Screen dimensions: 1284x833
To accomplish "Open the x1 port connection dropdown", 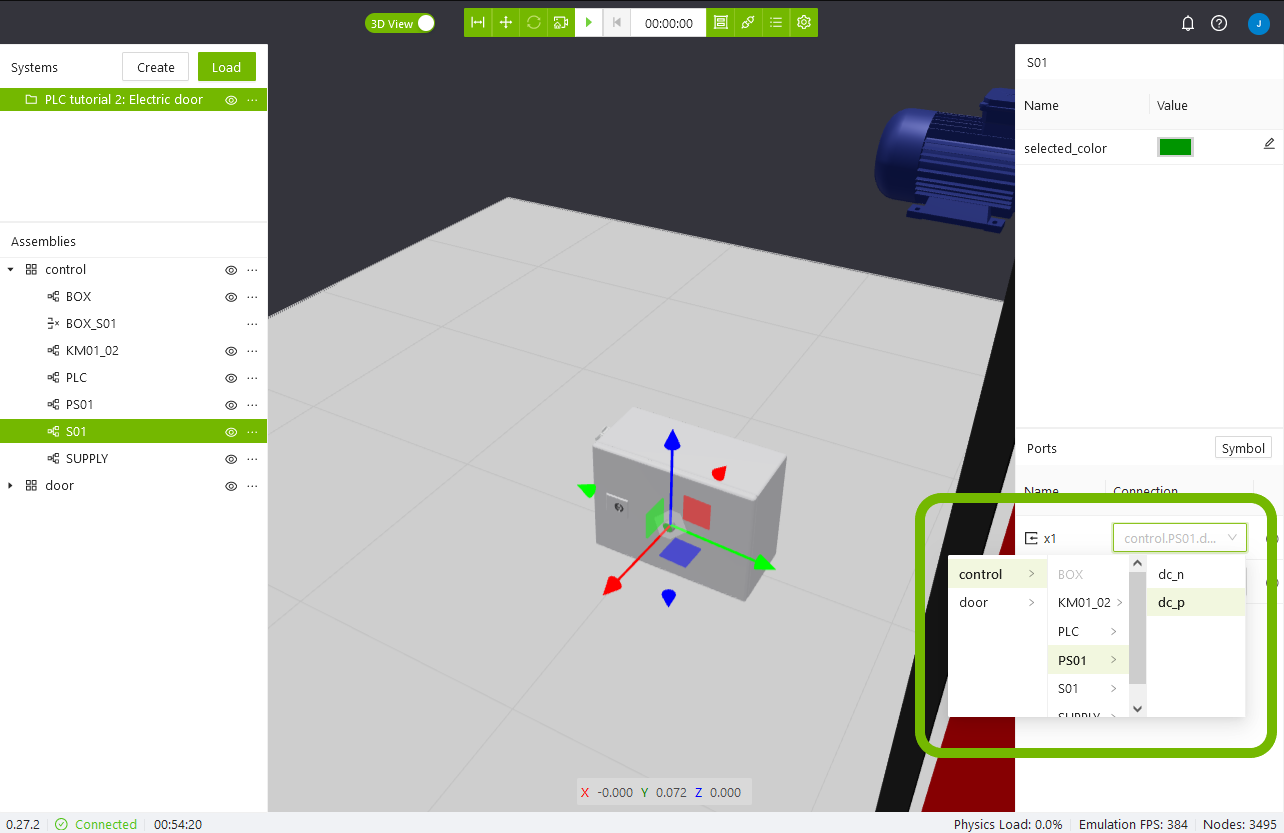I will click(x=1180, y=538).
